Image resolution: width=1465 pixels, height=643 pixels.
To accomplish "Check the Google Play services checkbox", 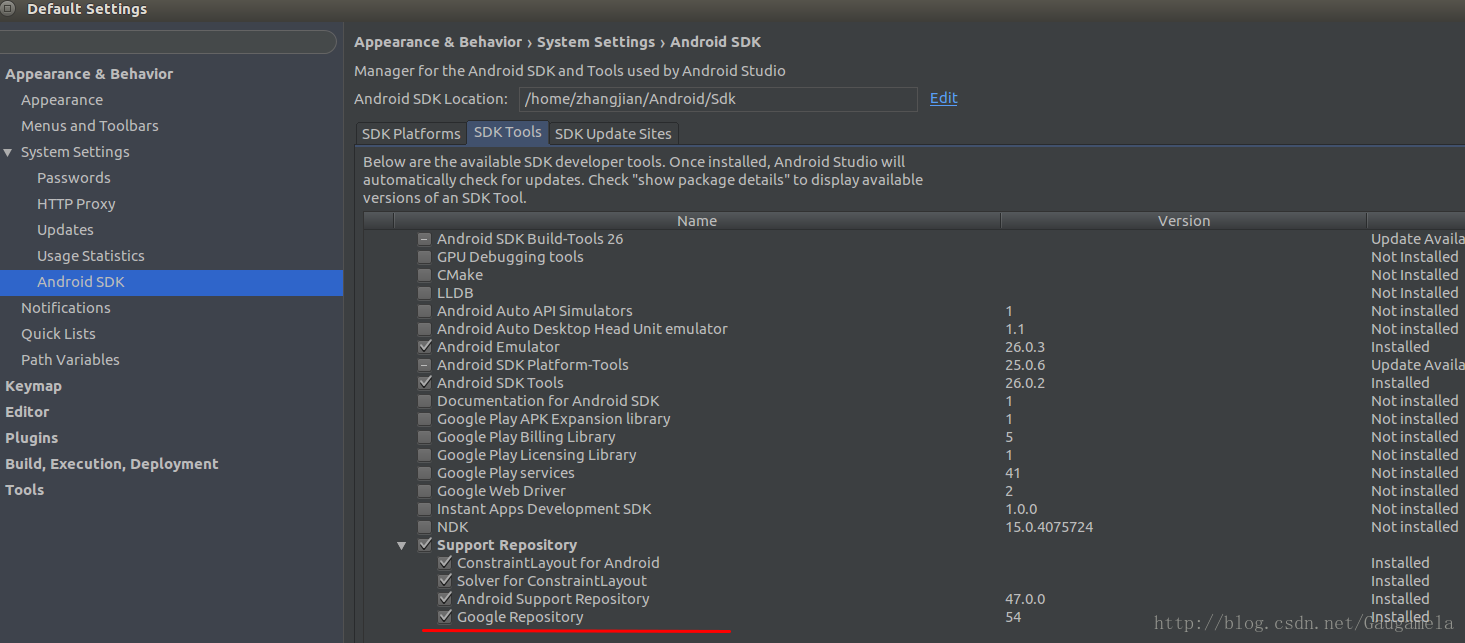I will [425, 473].
